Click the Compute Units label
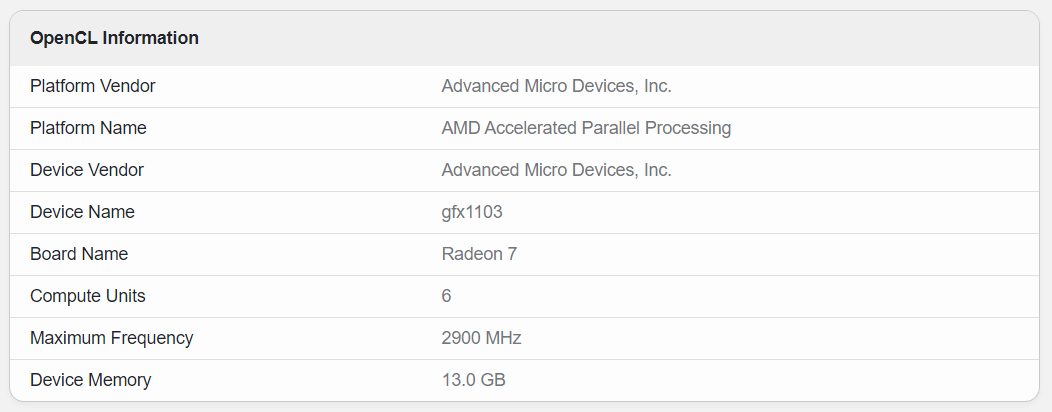The width and height of the screenshot is (1052, 412). (x=88, y=296)
